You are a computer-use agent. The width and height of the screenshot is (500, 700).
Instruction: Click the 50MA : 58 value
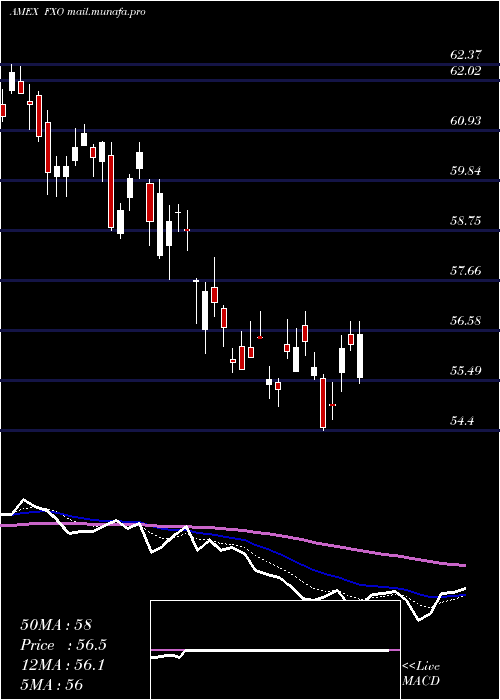(56, 625)
